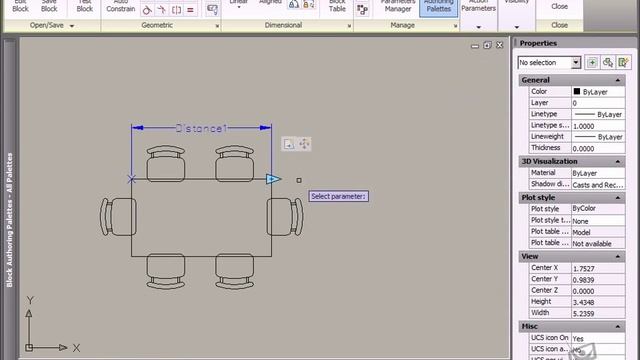The image size is (640, 360).
Task: Click the Toggle PICKADD icon in Properties
Action: (592, 62)
